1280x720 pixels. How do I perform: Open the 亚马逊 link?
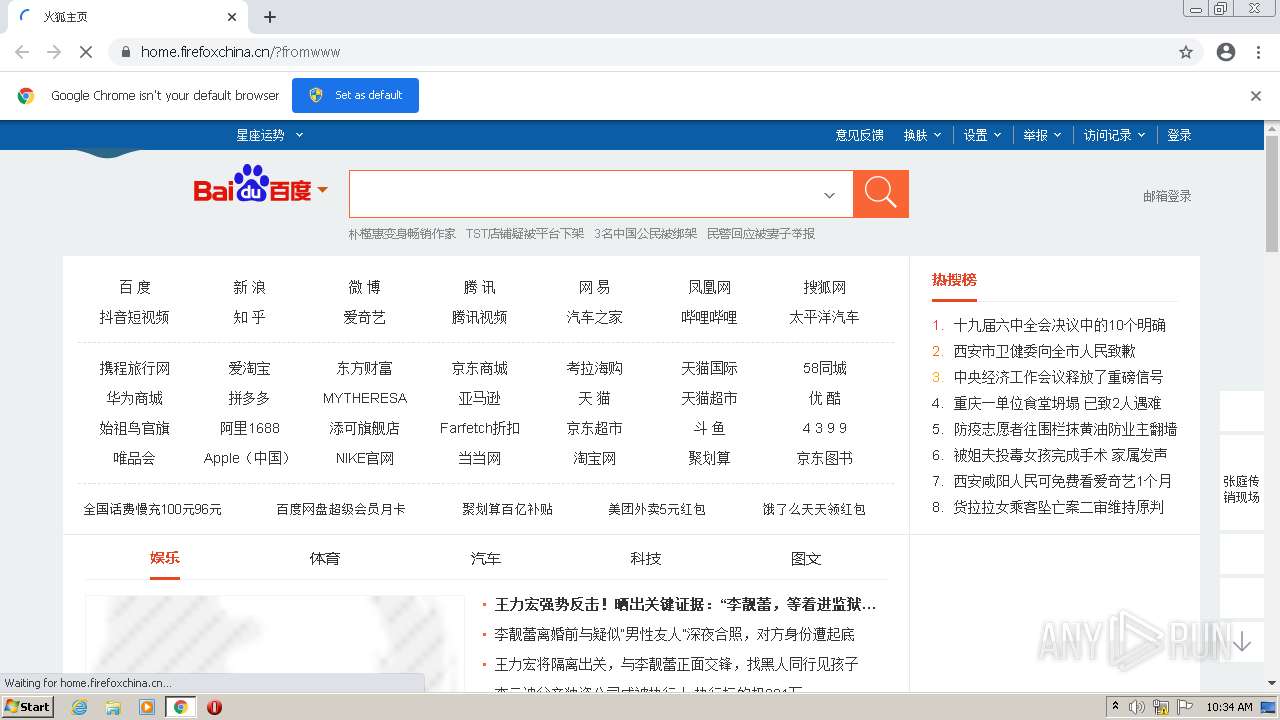[x=479, y=398]
